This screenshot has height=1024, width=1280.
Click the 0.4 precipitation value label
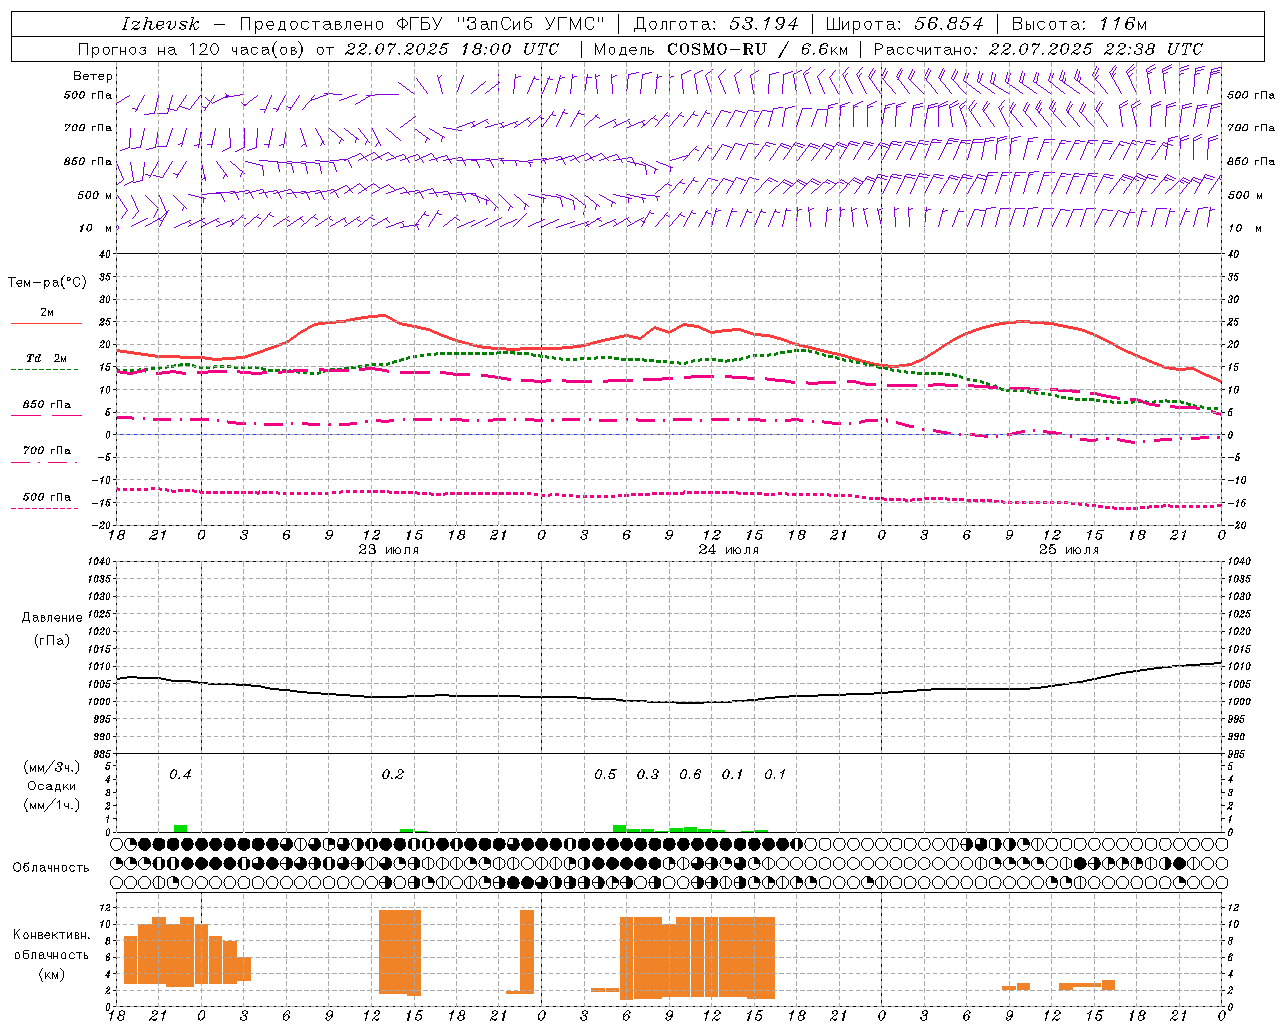click(x=180, y=774)
